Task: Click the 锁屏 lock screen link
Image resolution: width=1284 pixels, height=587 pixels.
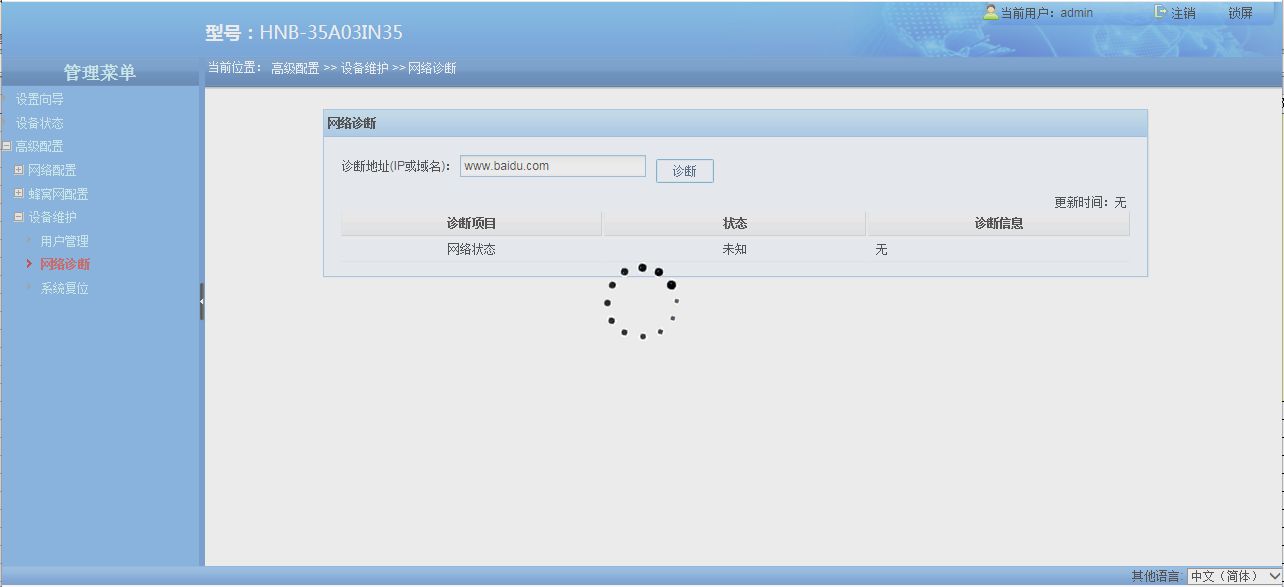Action: click(1240, 13)
